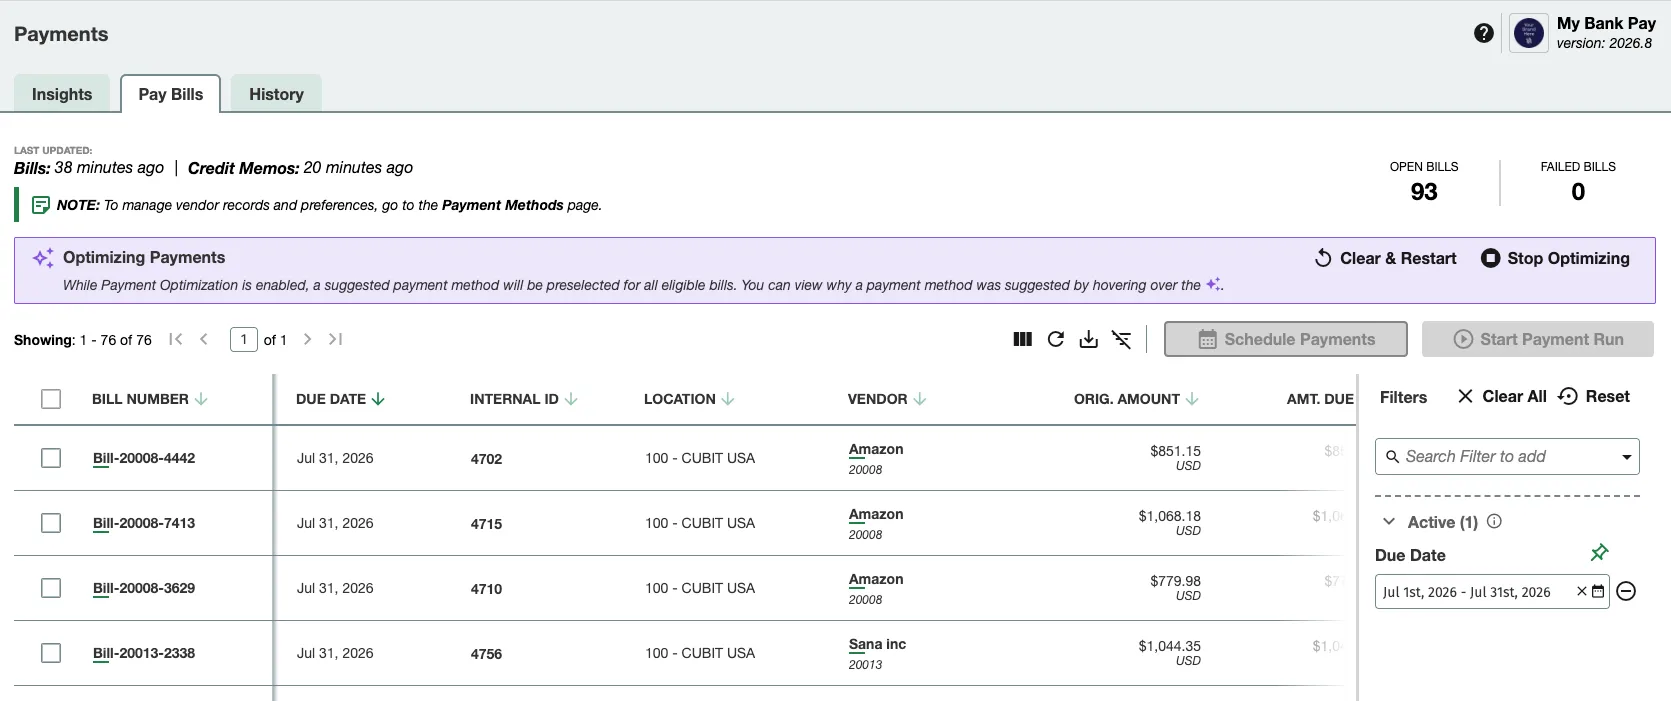Image resolution: width=1671 pixels, height=701 pixels.
Task: Open Amazon vendor link in Bill-20008-4442 row
Action: [876, 449]
